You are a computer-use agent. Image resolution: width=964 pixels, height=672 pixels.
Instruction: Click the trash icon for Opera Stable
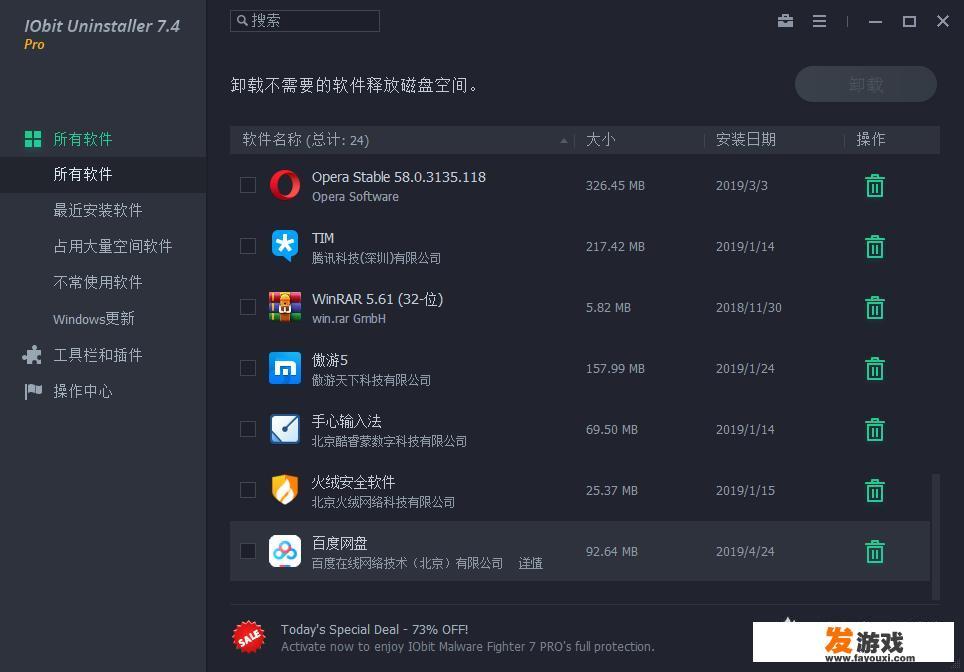[874, 186]
